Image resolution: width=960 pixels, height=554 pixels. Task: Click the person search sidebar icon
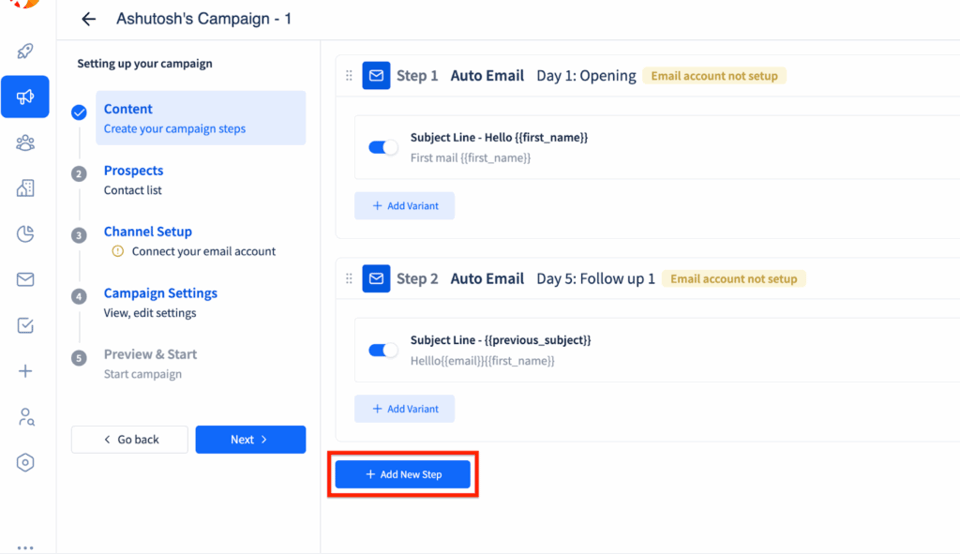pos(26,417)
